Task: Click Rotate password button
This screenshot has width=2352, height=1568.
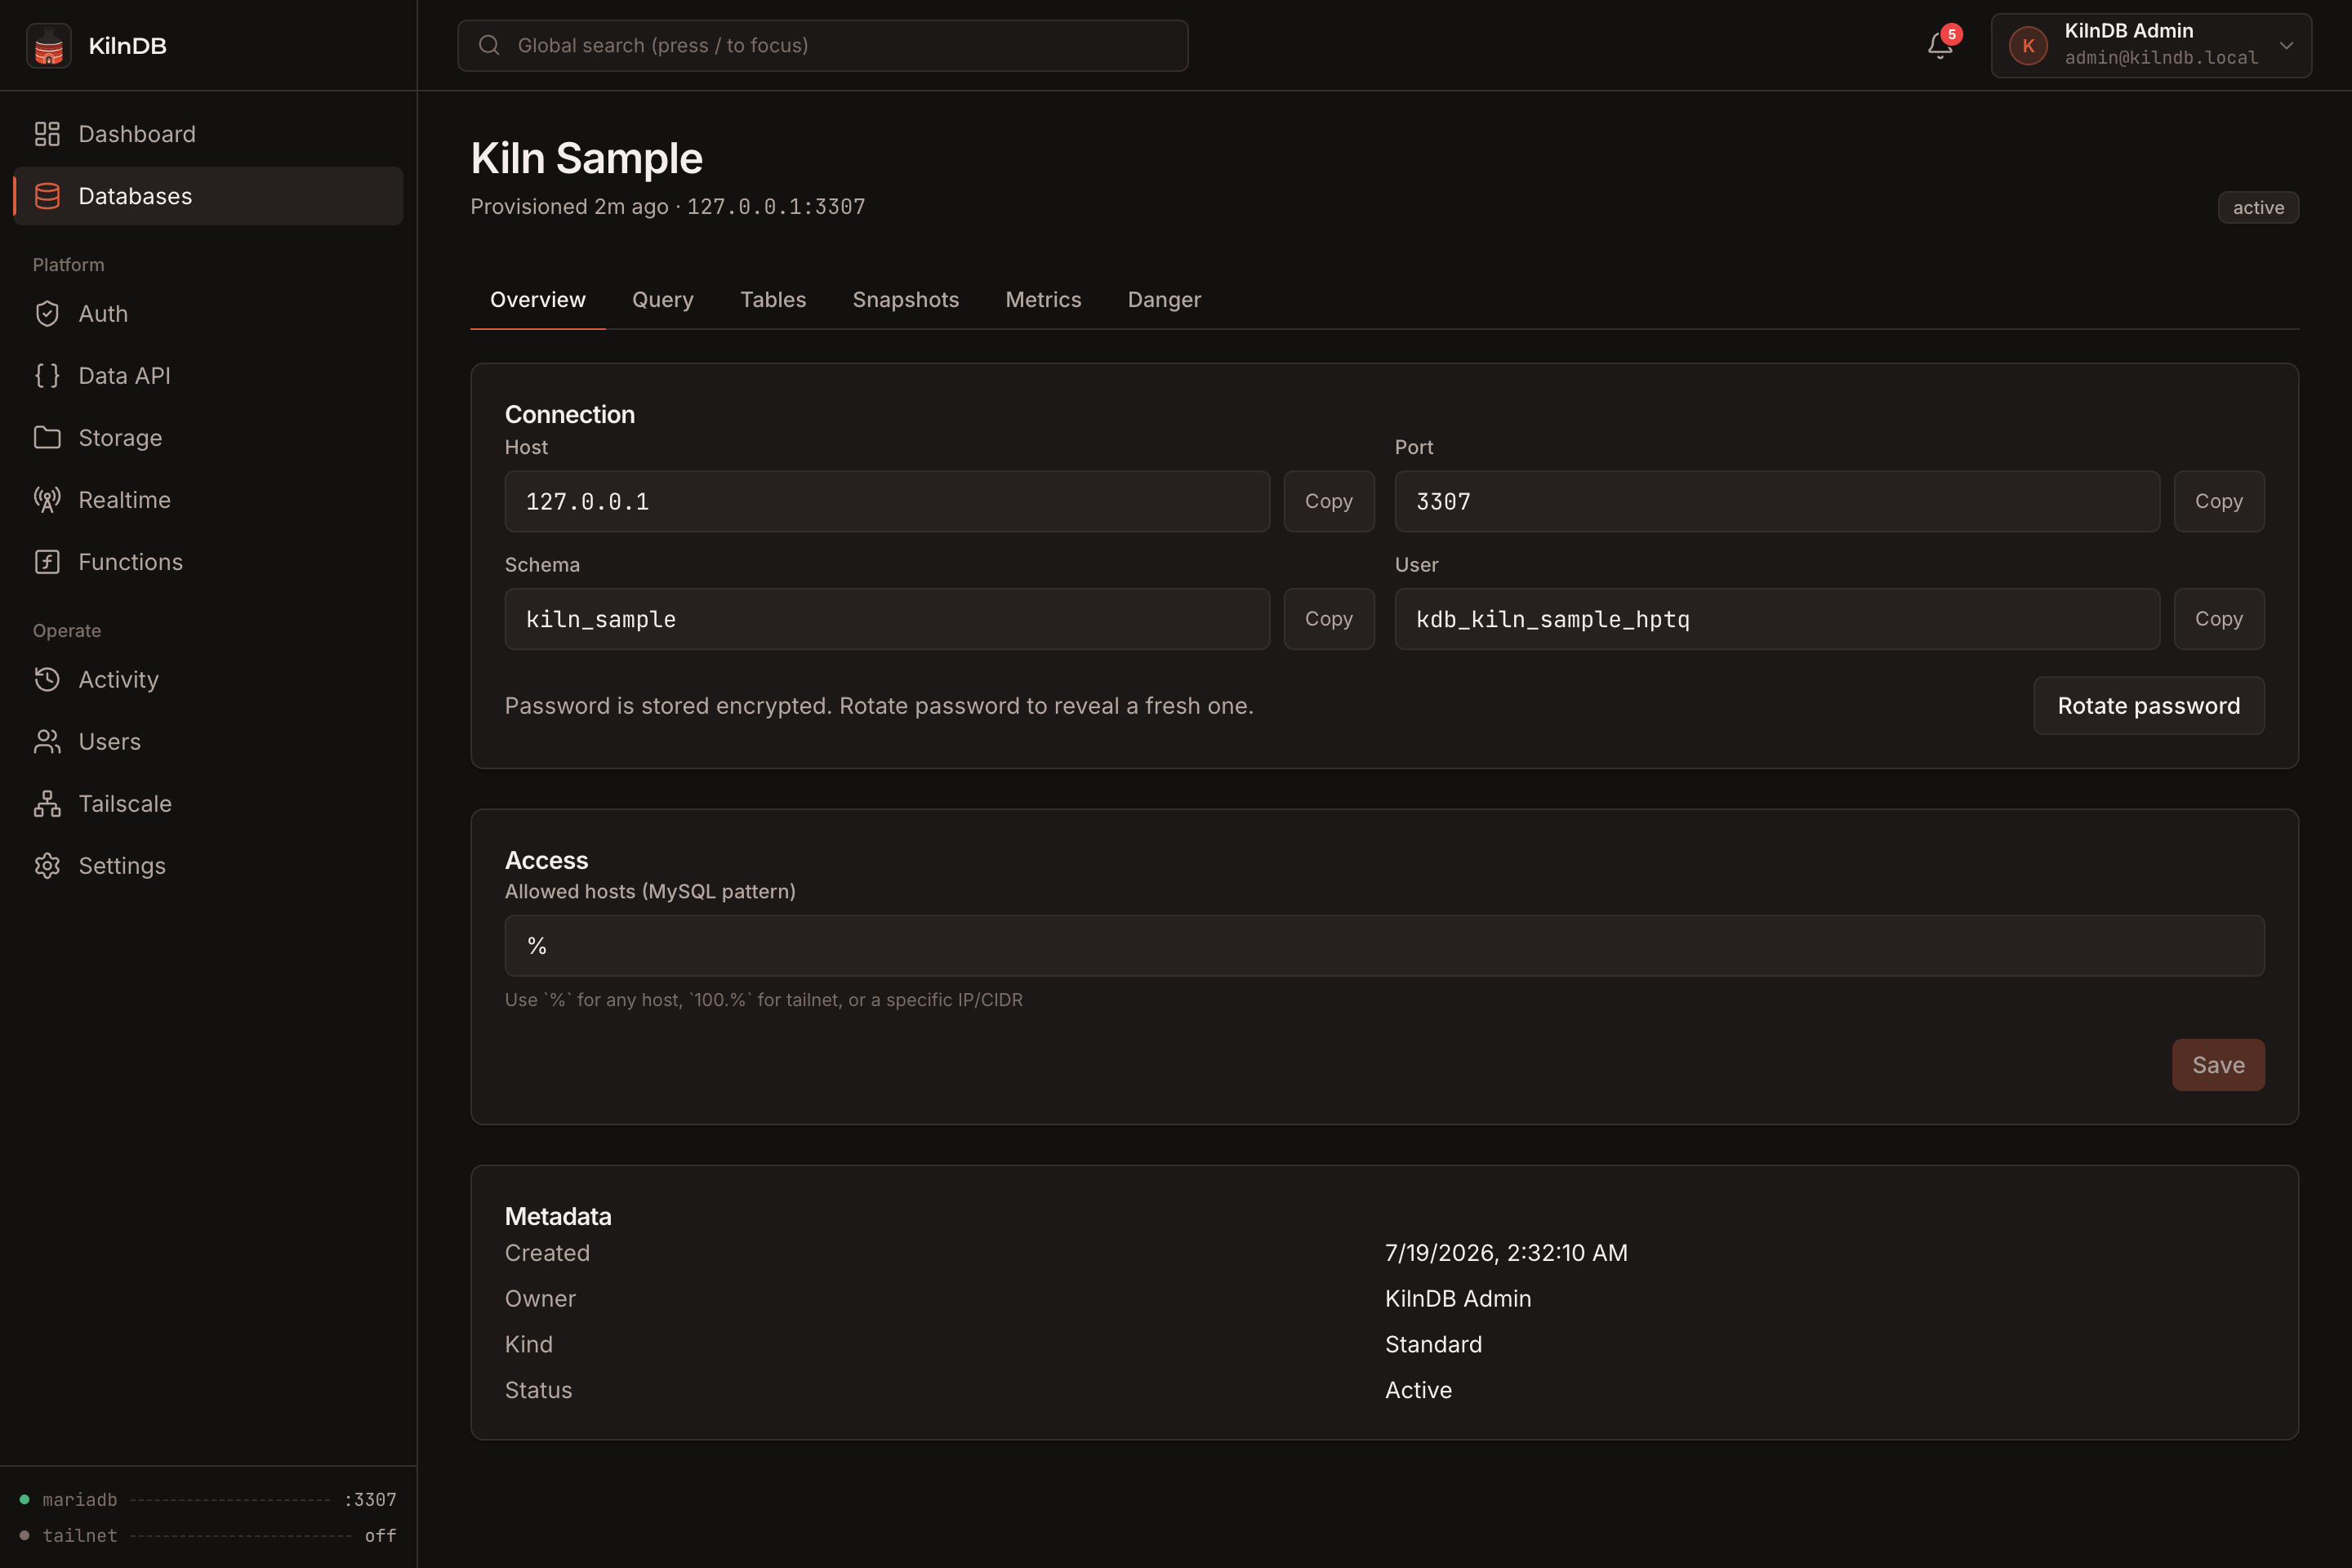Action: click(x=2149, y=706)
